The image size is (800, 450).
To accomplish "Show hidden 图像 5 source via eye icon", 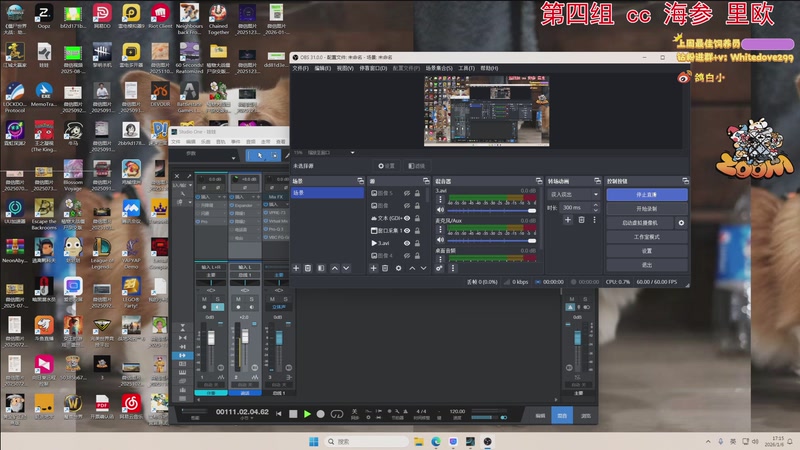I will [x=407, y=193].
